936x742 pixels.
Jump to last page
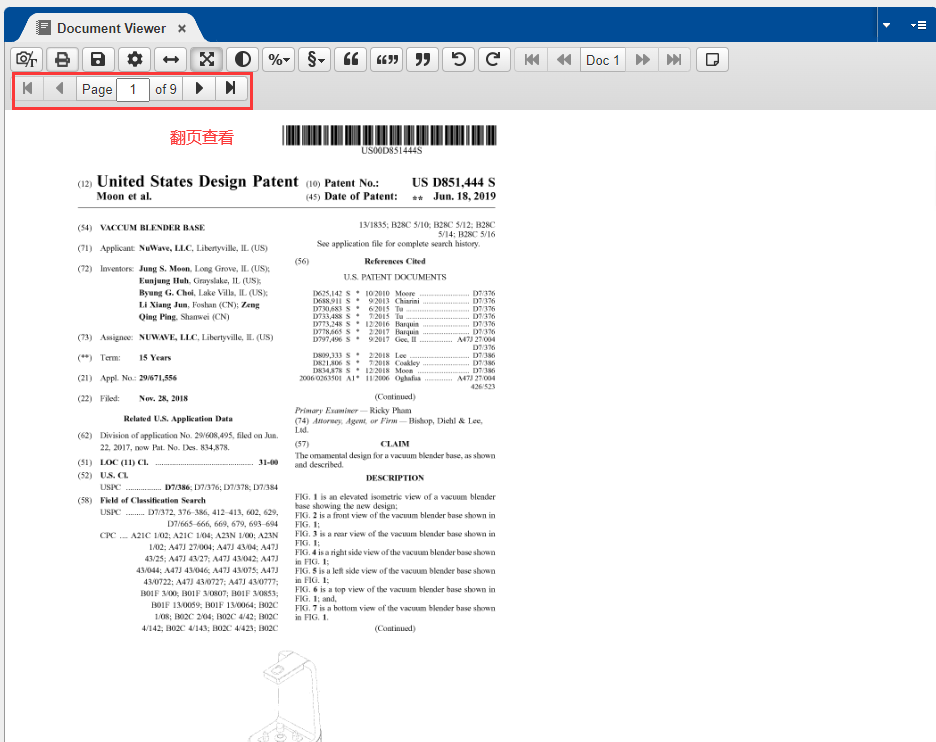point(231,89)
